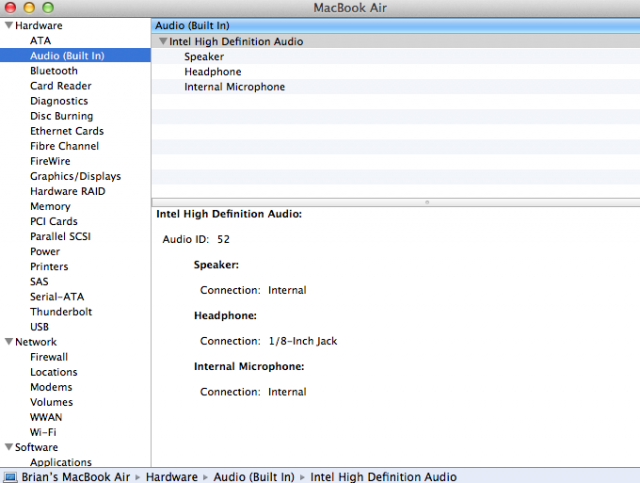This screenshot has width=640, height=483.
Task: Click Hardware in the path bar
Action: pos(171,477)
